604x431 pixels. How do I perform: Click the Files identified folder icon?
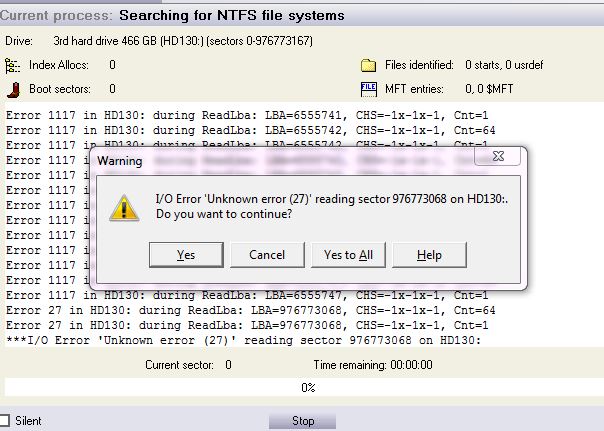point(368,65)
